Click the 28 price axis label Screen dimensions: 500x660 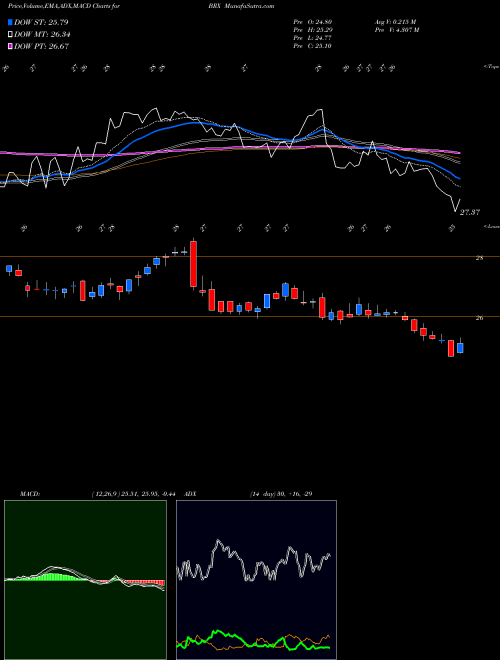point(479,258)
